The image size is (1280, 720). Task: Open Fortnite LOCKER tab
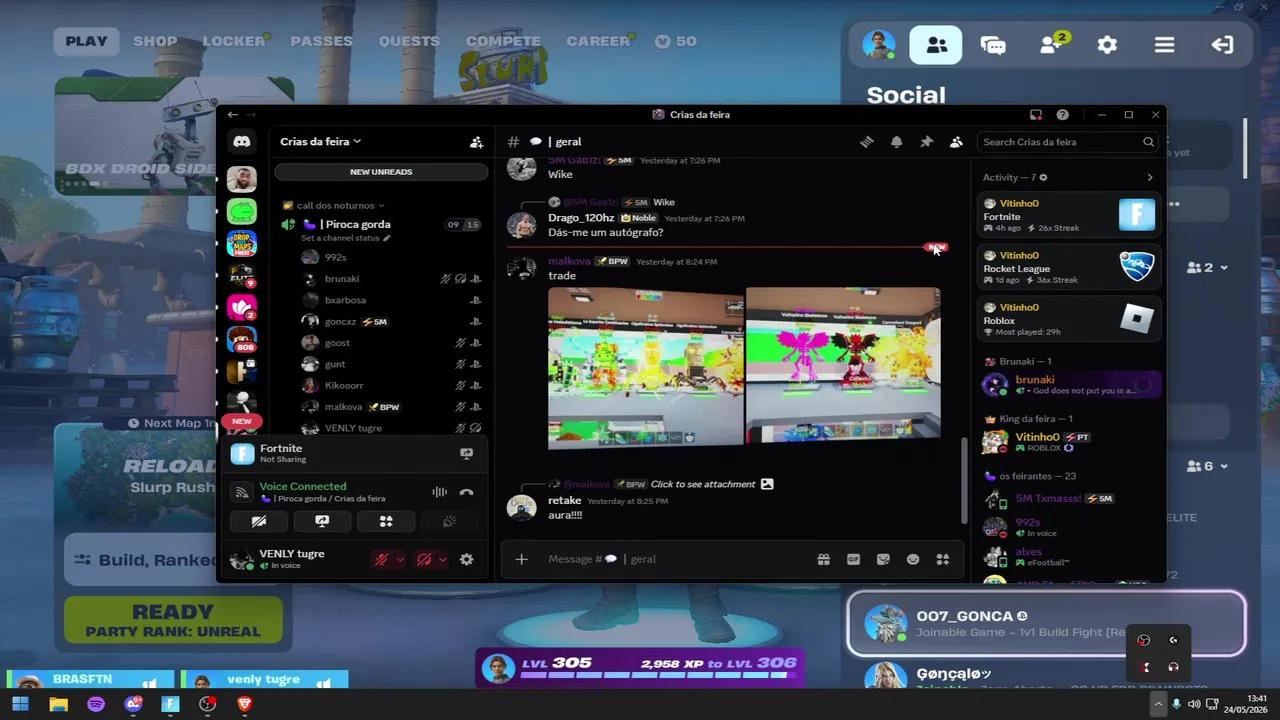click(234, 41)
